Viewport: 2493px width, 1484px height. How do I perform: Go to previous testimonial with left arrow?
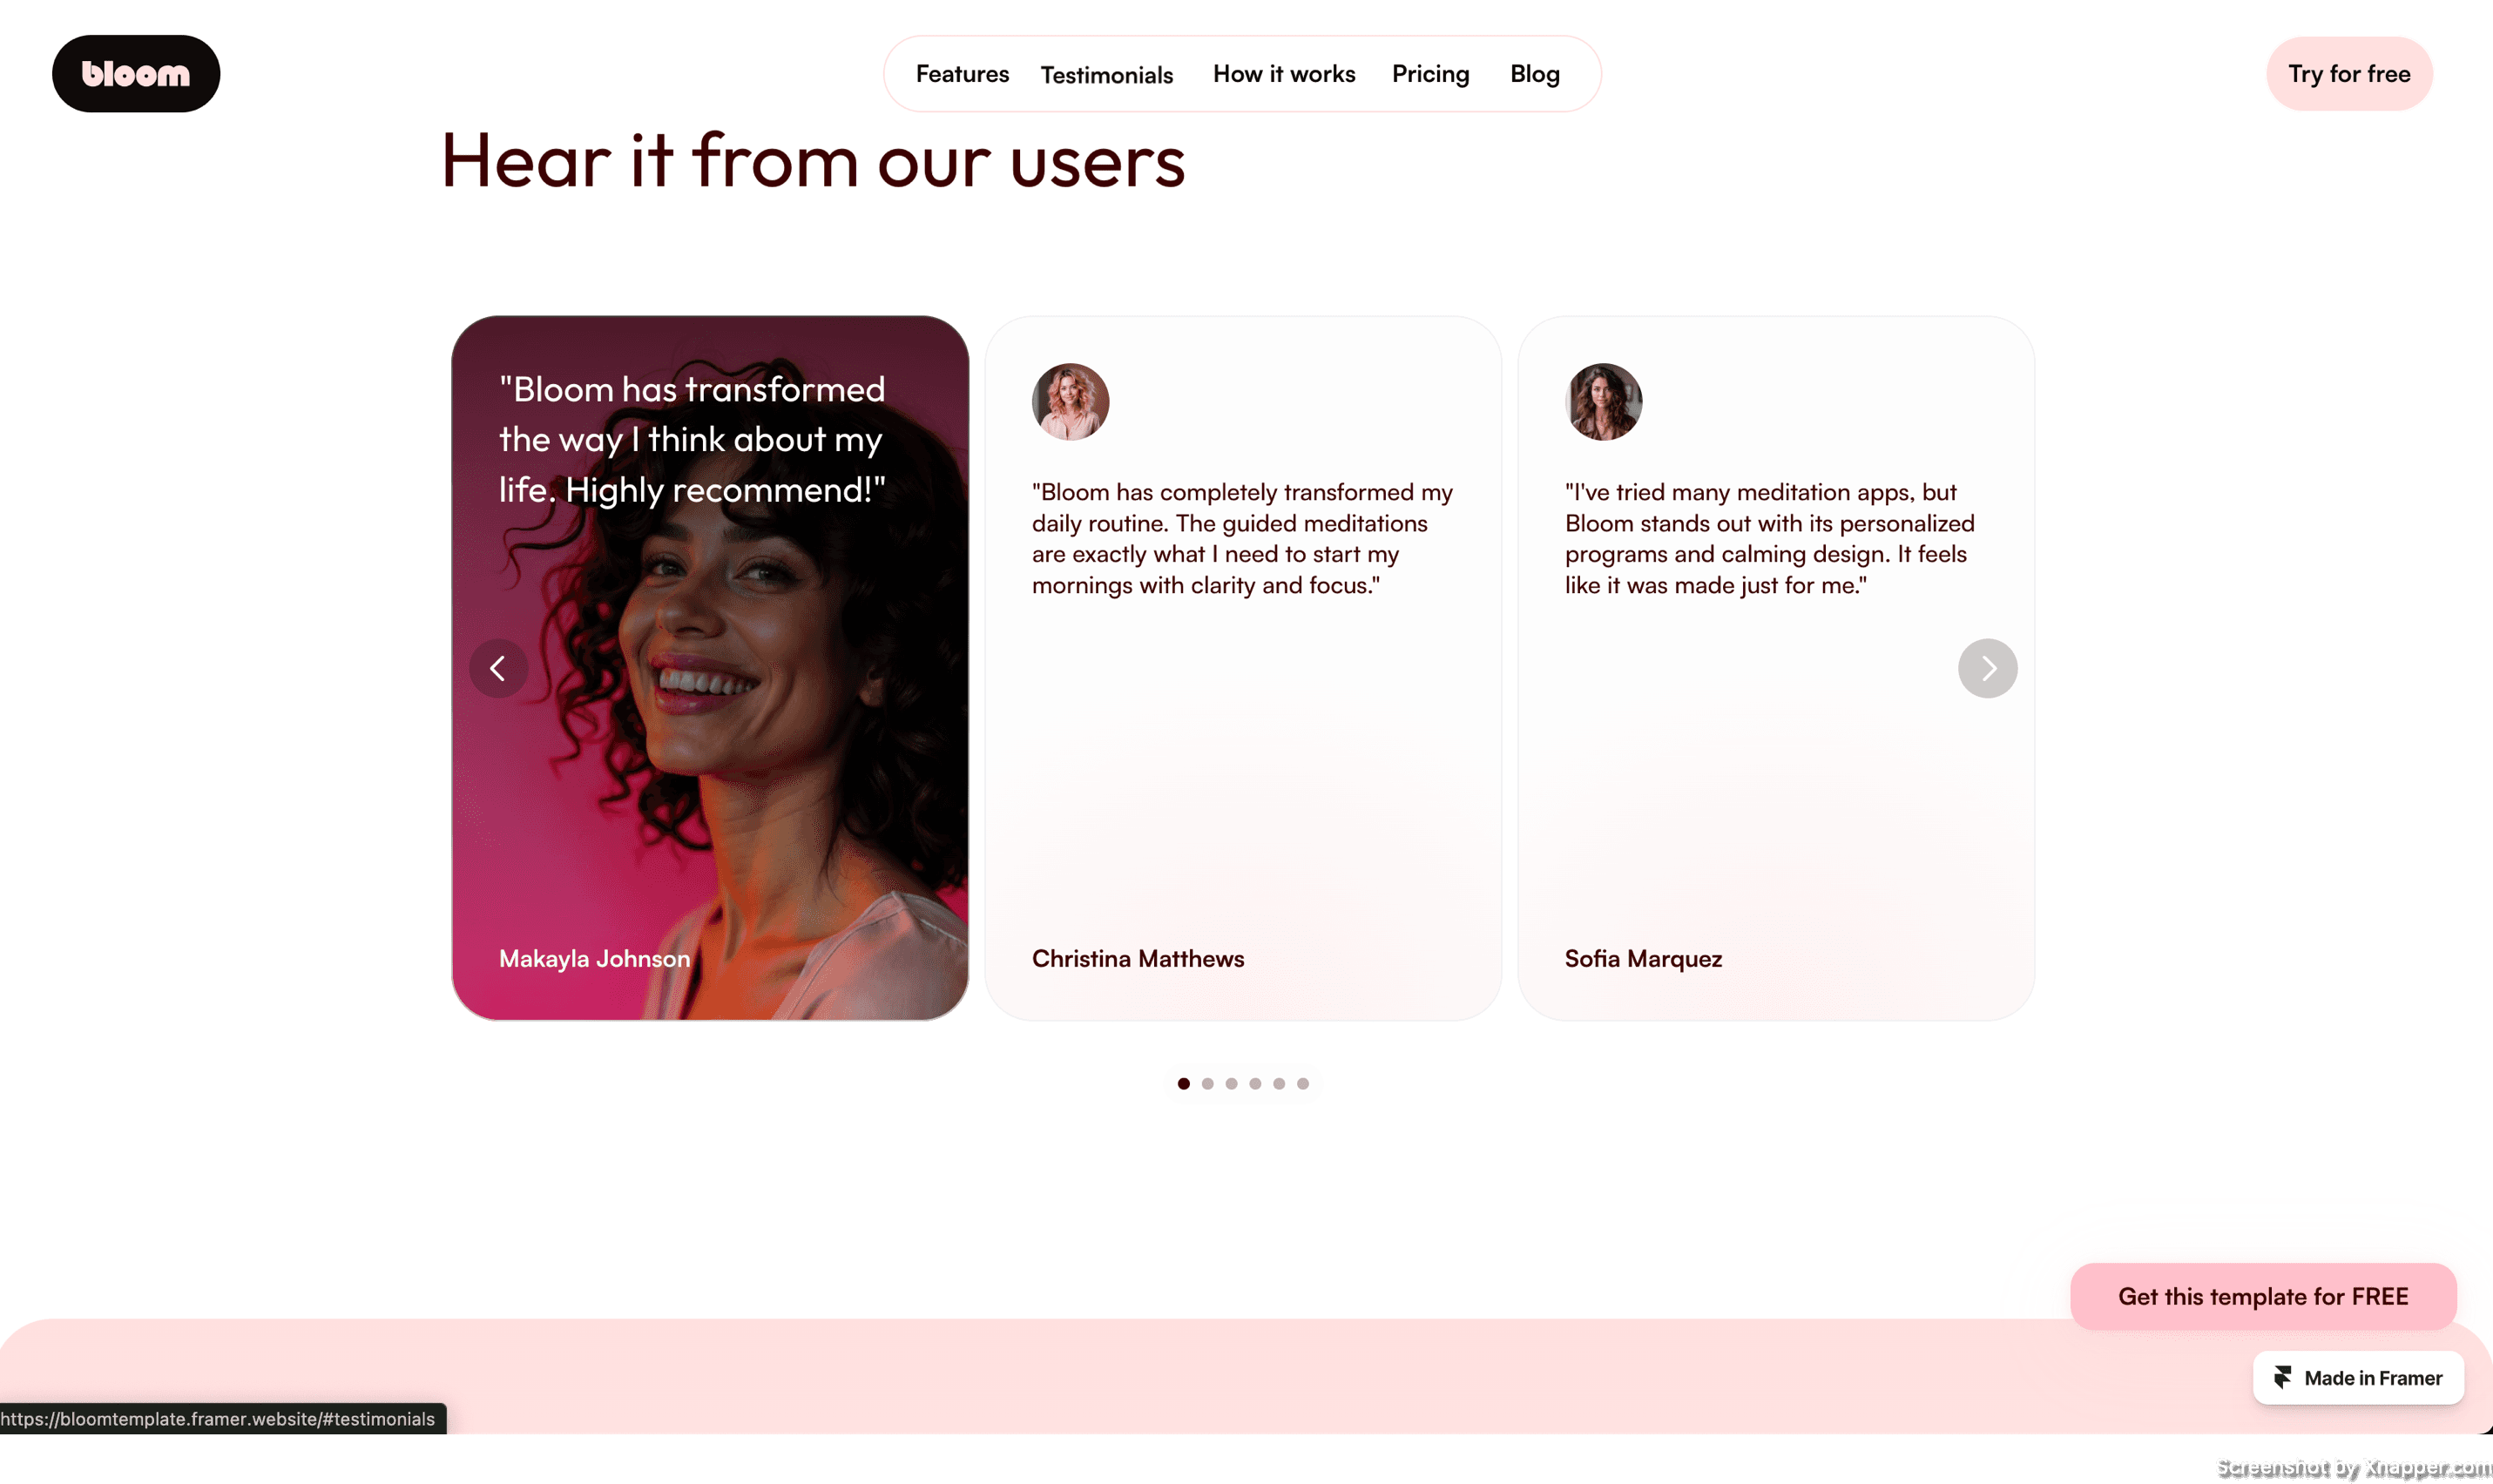click(x=498, y=668)
